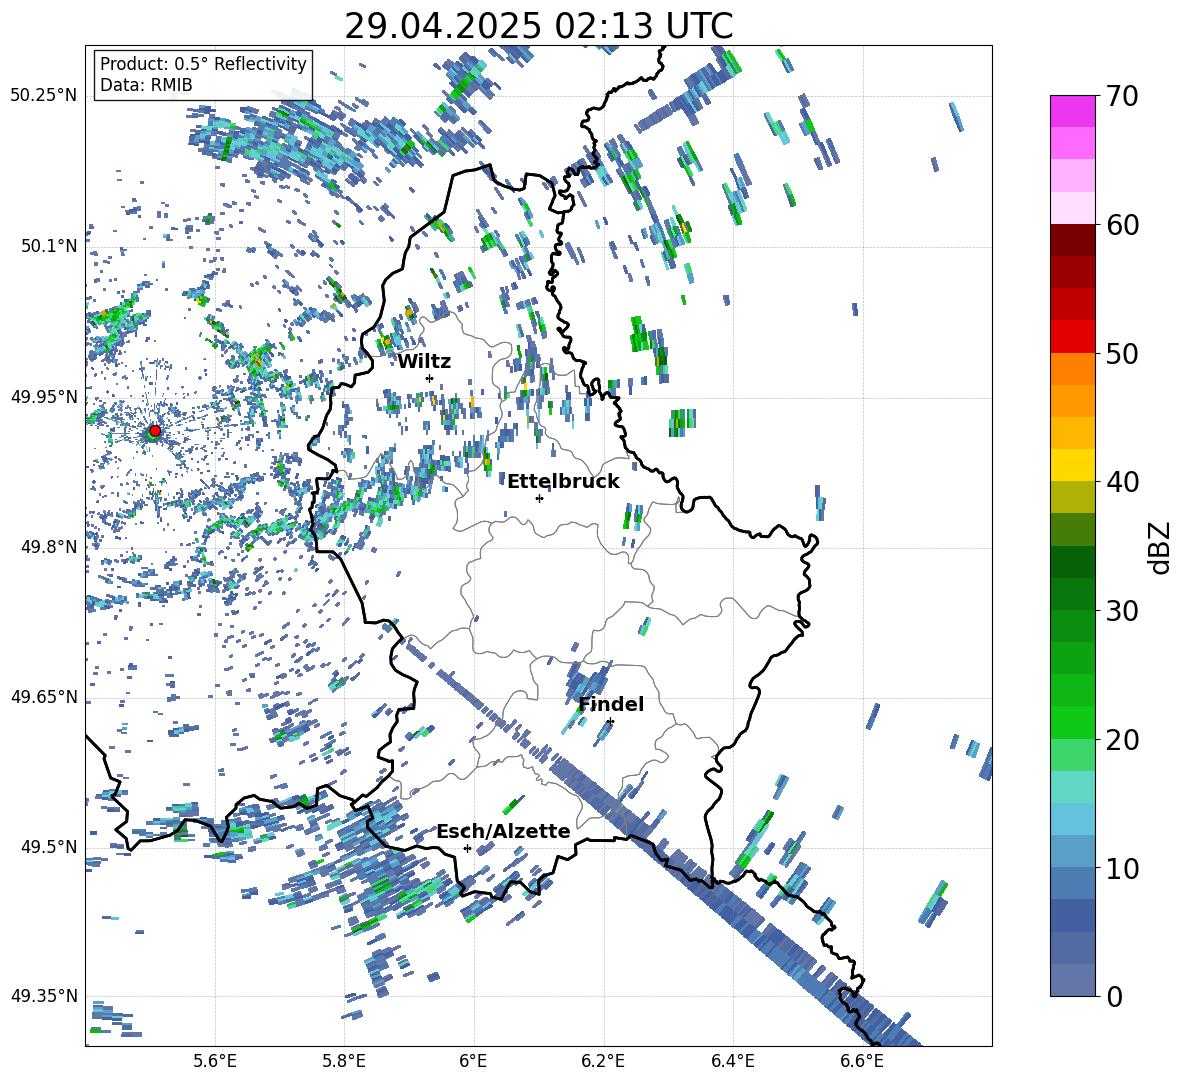The image size is (1184, 1081).
Task: Click the title 29.04.2025 02:13 UTC
Action: pos(538,26)
